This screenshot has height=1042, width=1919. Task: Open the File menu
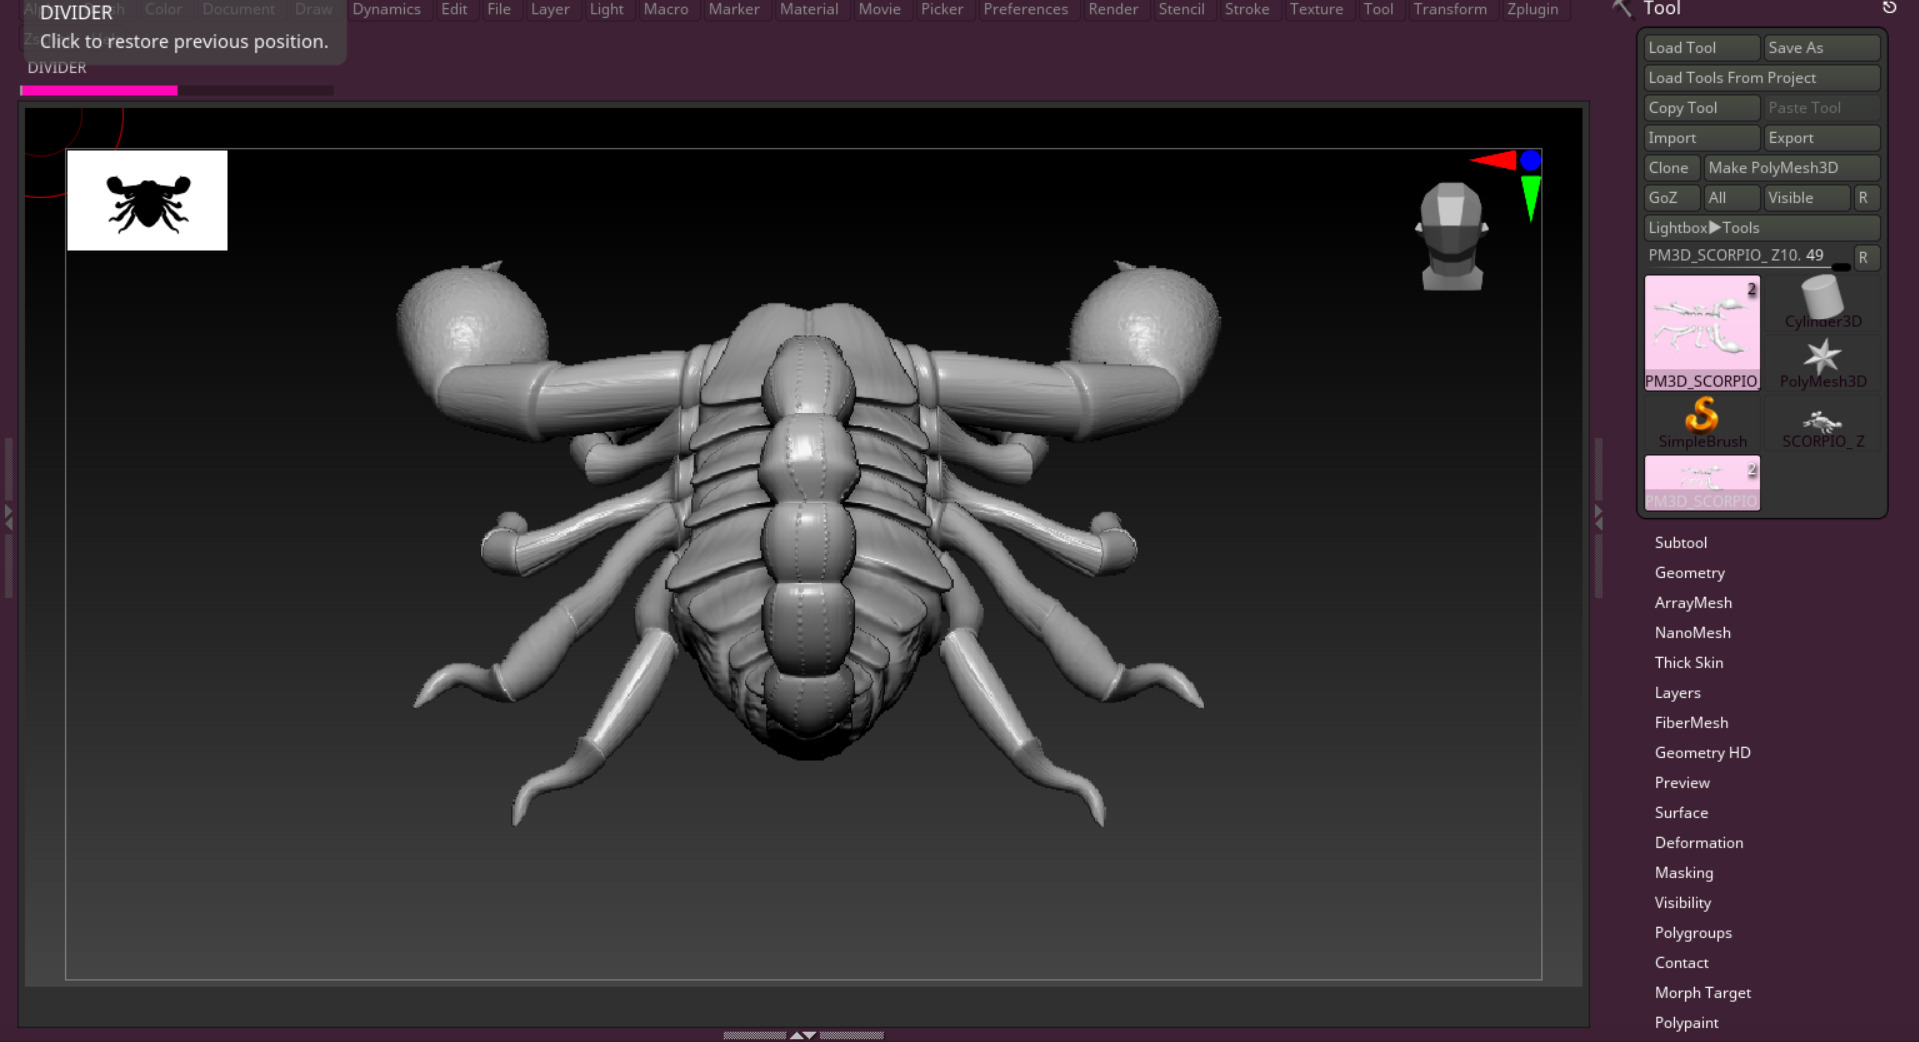pos(499,9)
